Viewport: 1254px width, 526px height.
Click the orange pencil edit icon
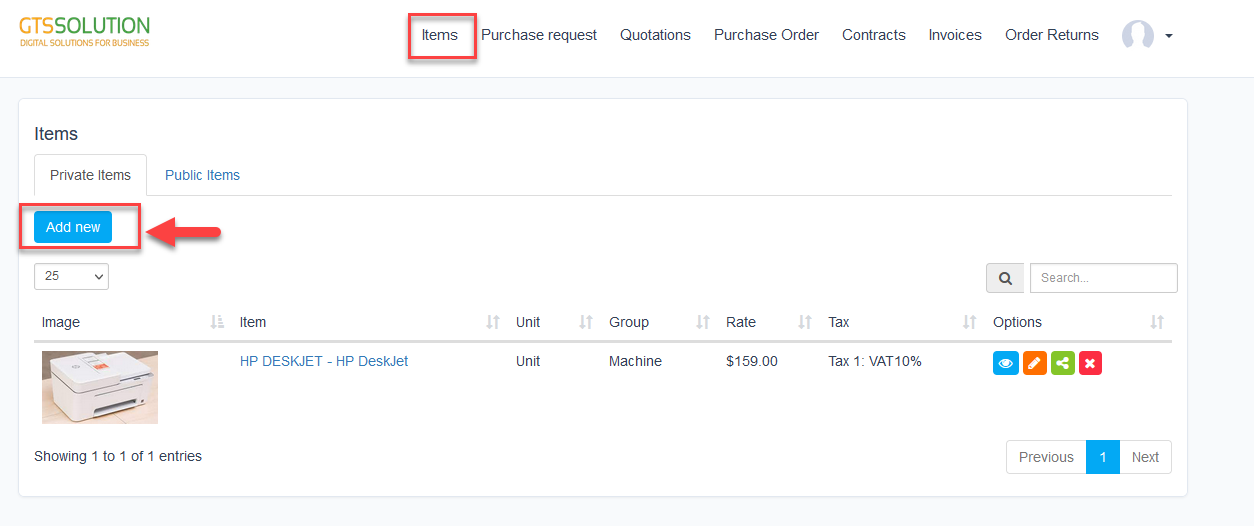click(x=1034, y=363)
